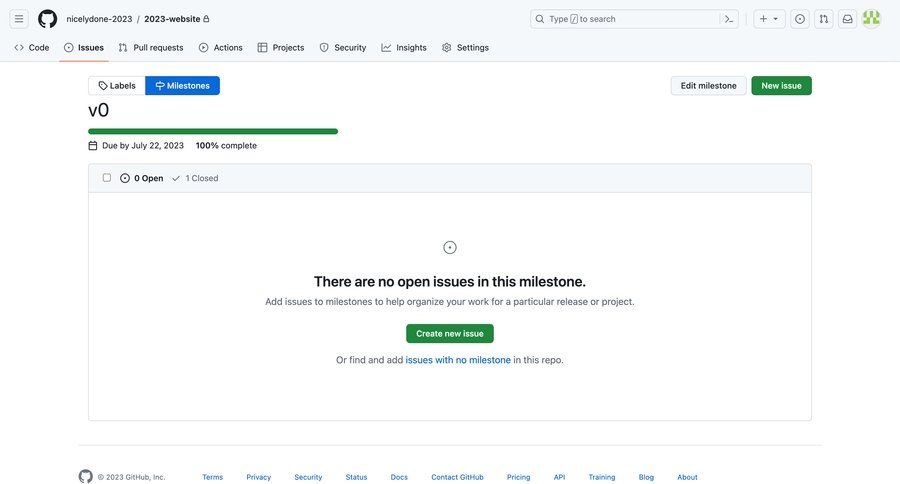
Task: Click the New issue button
Action: pyautogui.click(x=781, y=86)
